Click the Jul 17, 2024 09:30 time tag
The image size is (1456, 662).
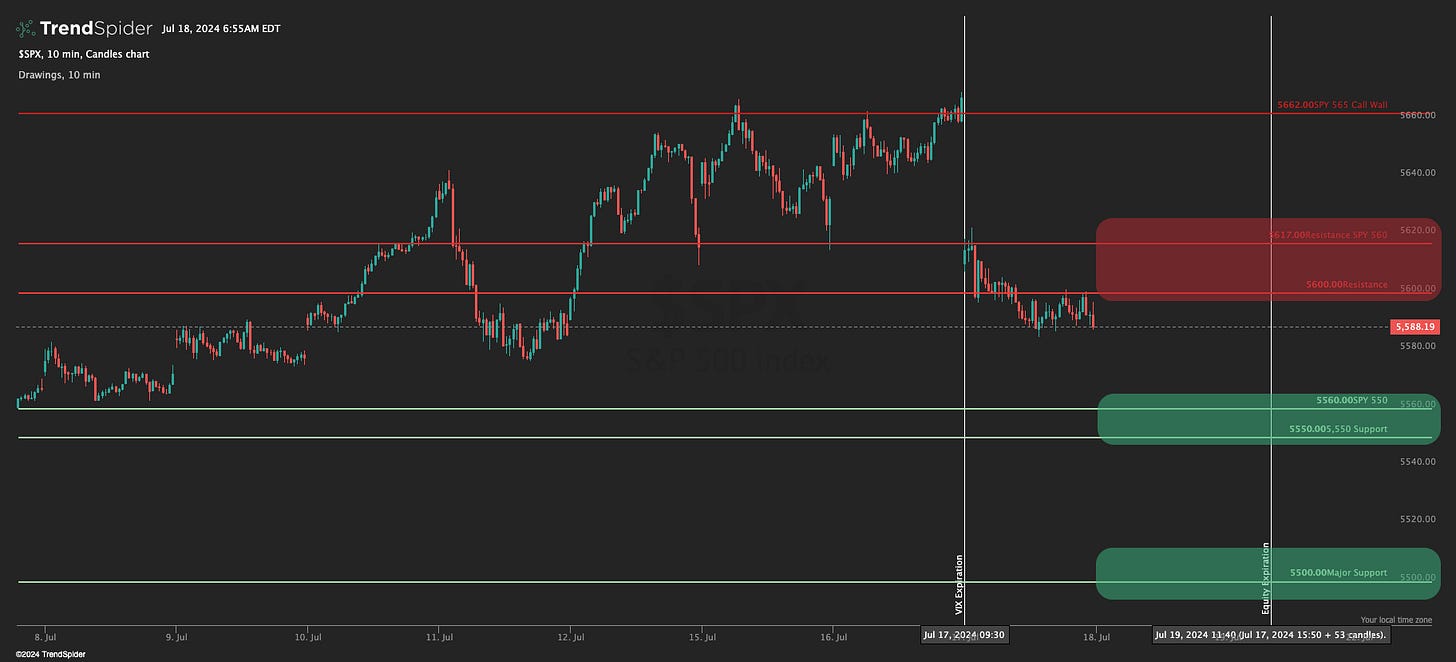pos(963,634)
